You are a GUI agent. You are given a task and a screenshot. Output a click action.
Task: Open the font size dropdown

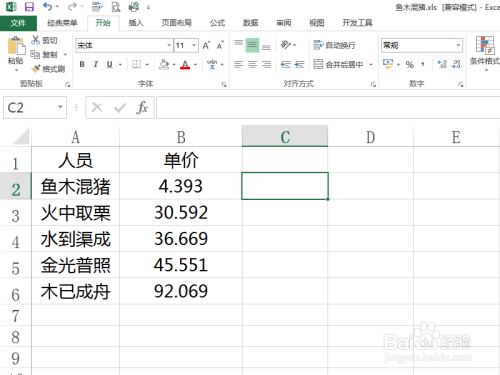pyautogui.click(x=194, y=45)
